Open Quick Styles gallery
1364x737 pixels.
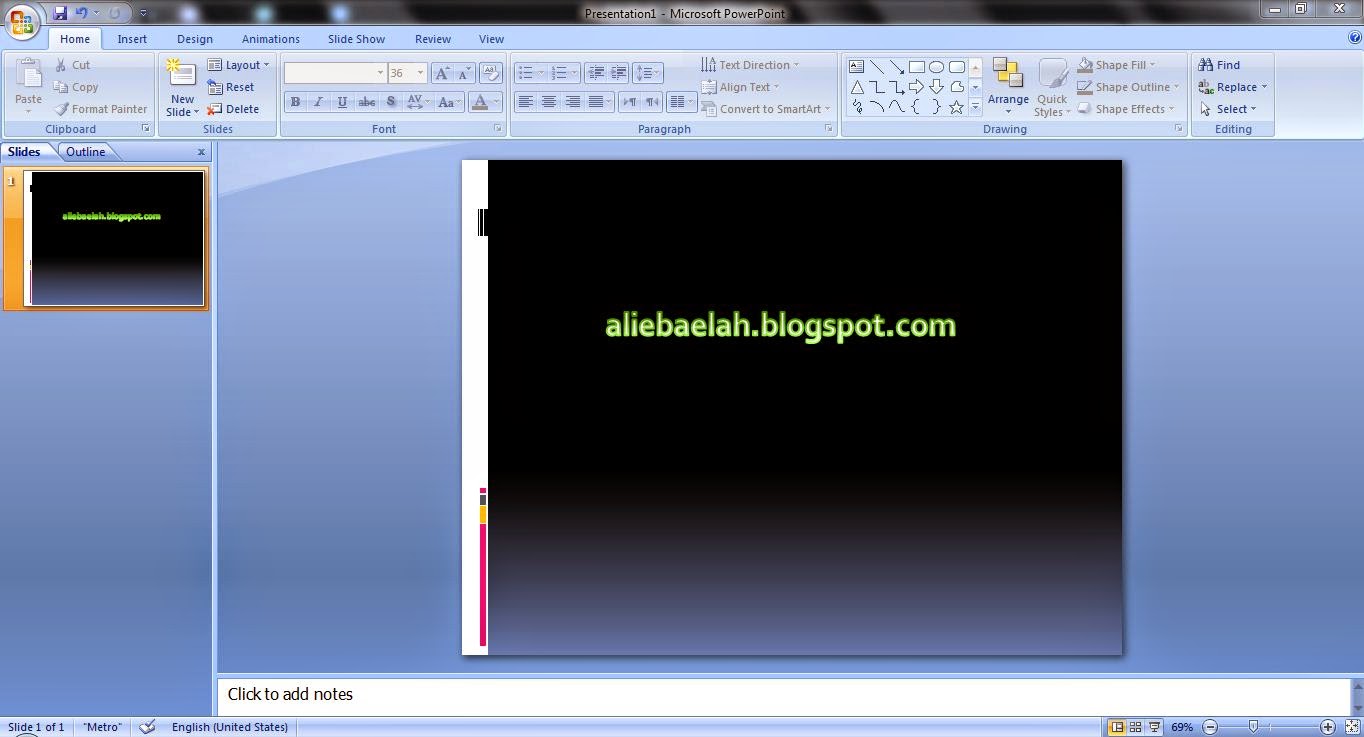[x=1051, y=89]
